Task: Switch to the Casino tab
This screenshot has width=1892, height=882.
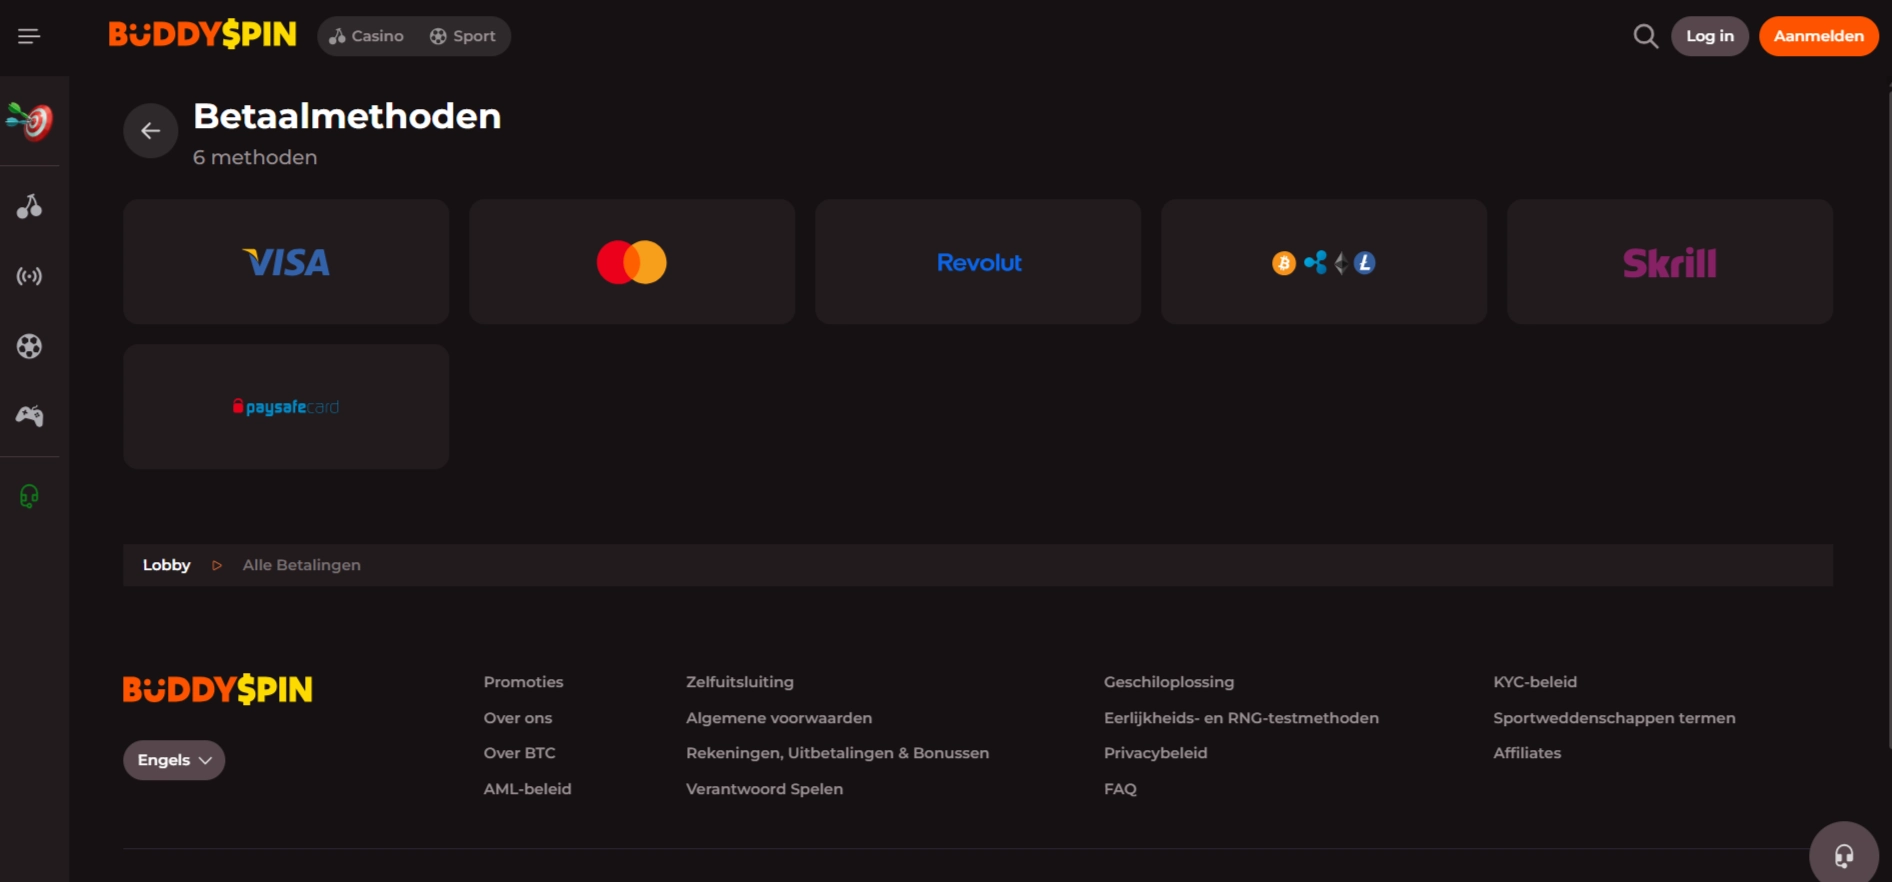Action: click(x=367, y=36)
